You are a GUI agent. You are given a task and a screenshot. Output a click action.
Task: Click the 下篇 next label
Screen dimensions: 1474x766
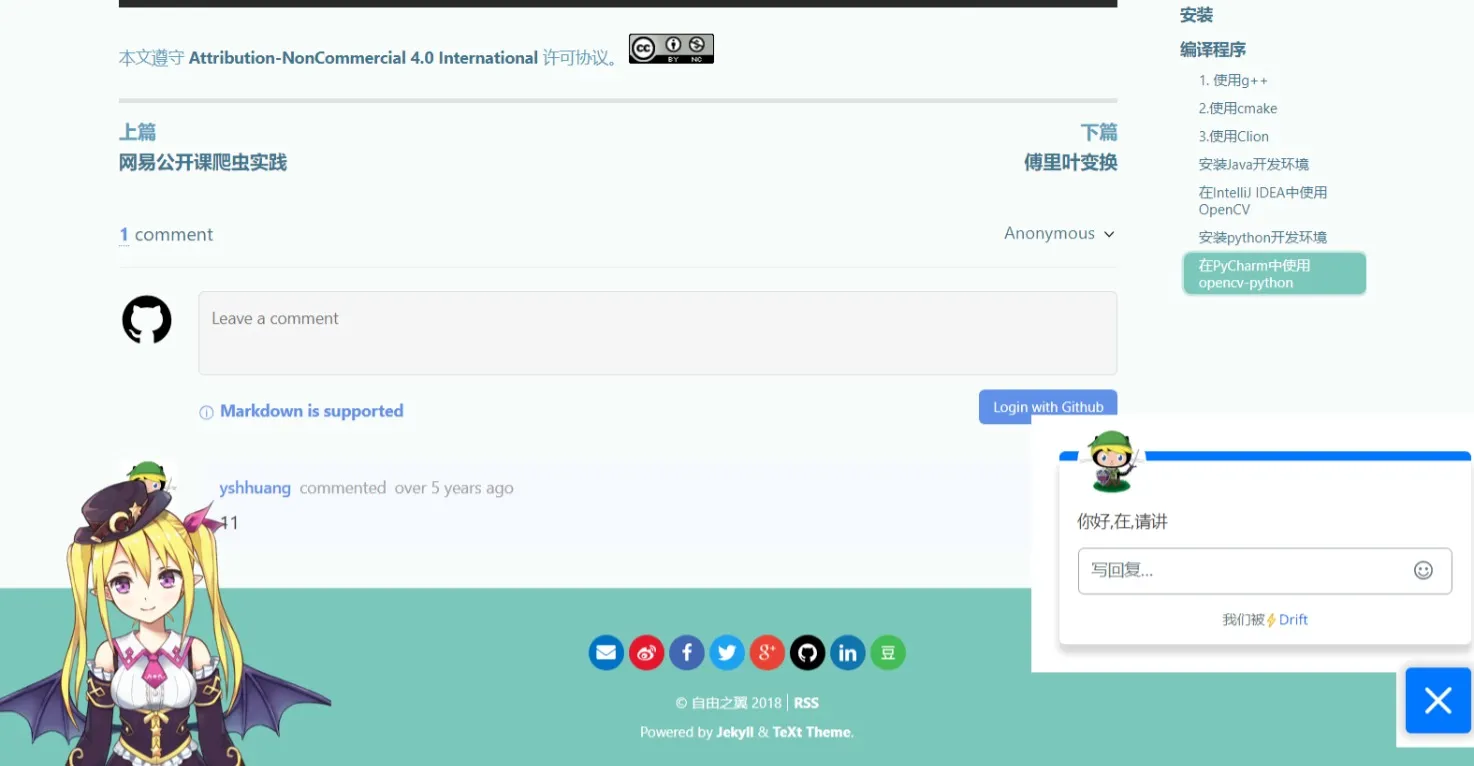pyautogui.click(x=1099, y=132)
